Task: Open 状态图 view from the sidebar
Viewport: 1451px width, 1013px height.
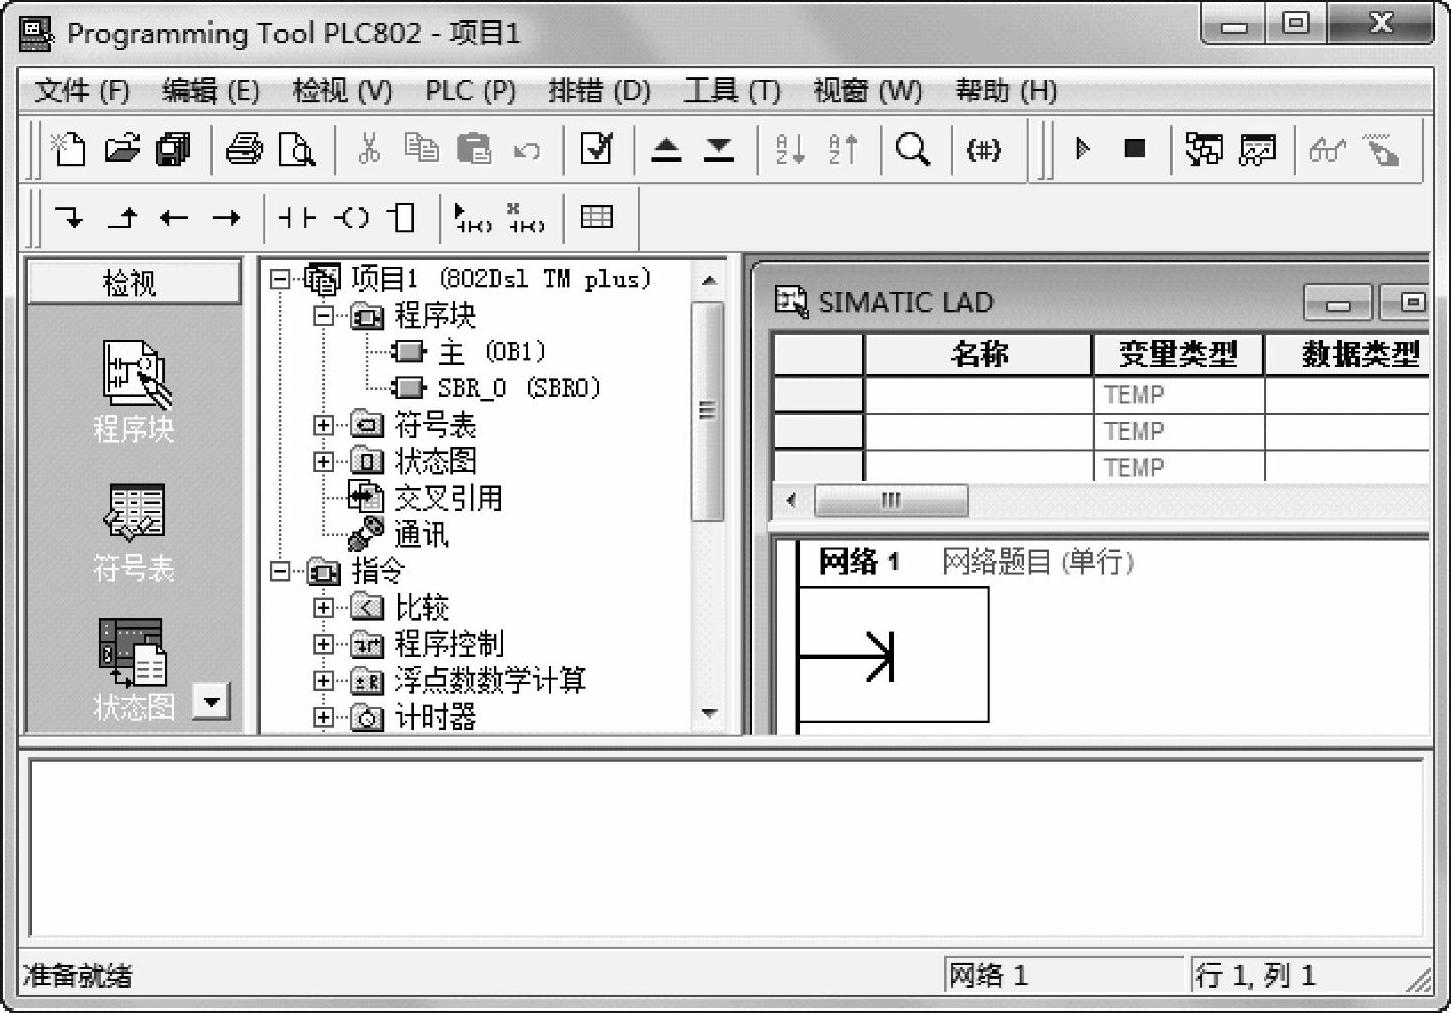Action: [x=134, y=670]
